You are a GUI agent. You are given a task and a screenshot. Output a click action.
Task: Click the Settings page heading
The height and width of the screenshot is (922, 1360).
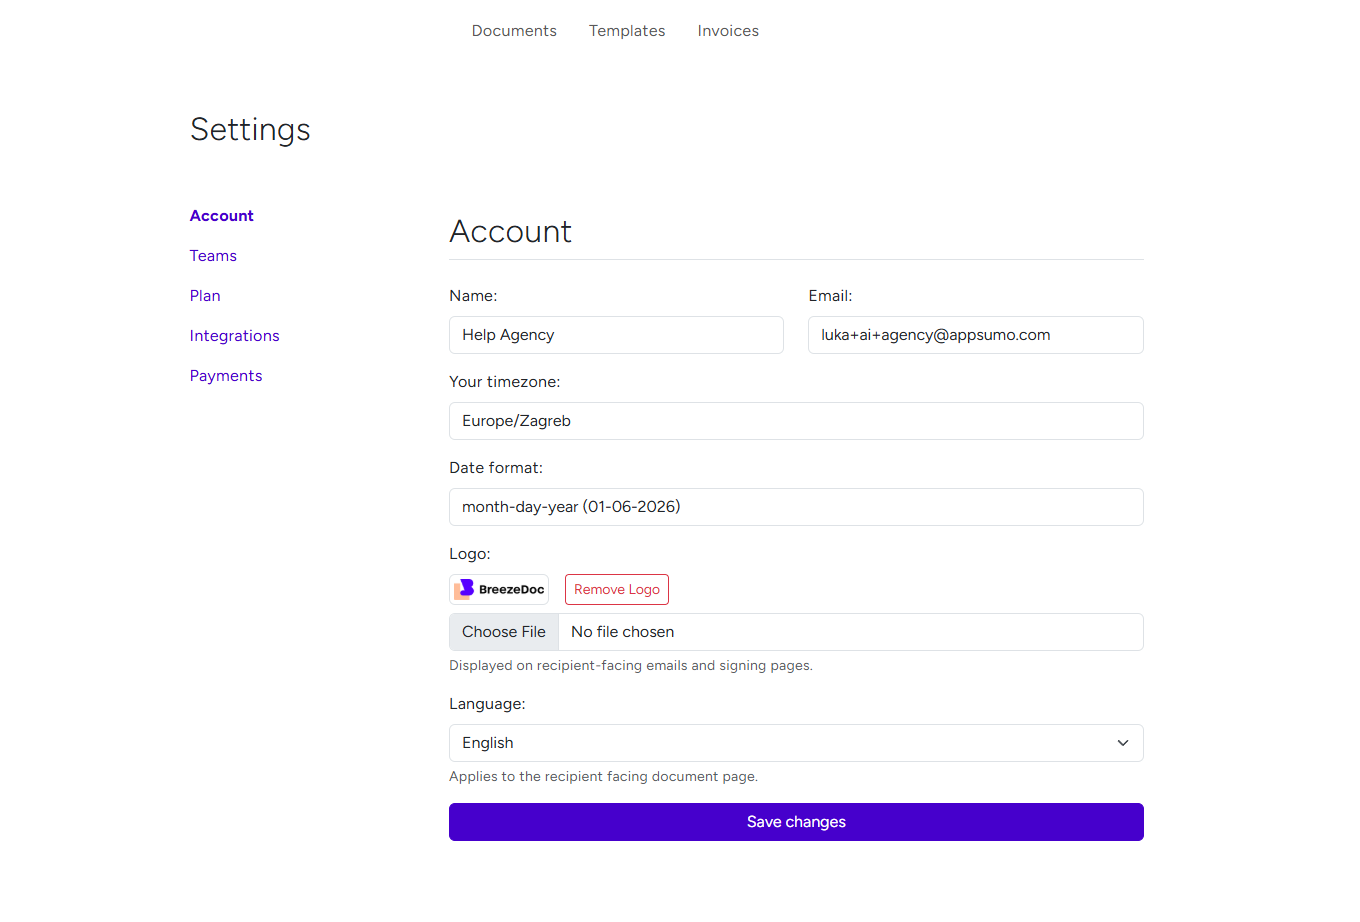[250, 129]
